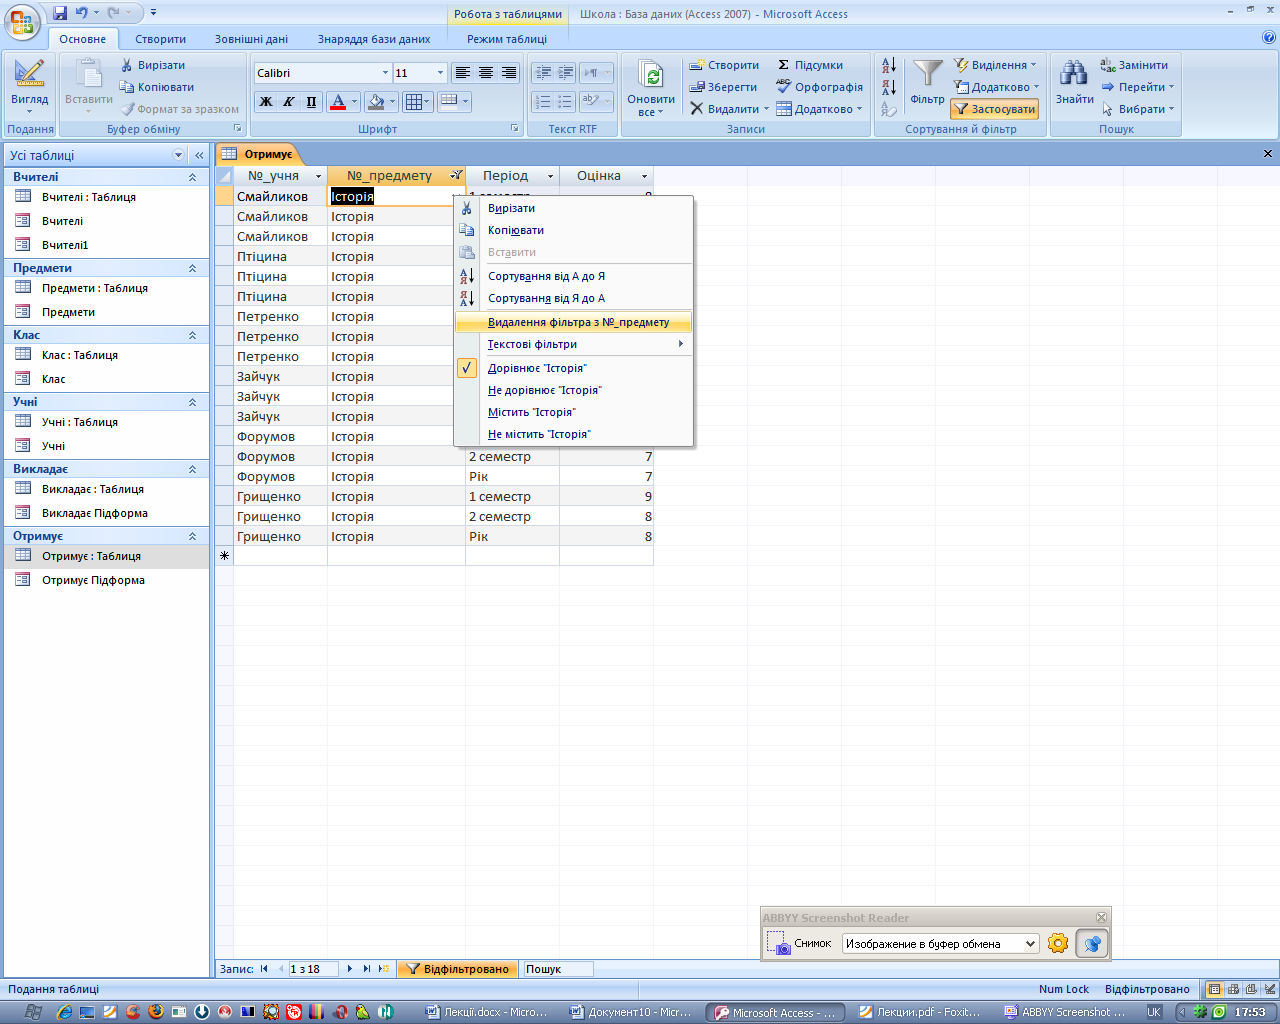1280x1024 pixels.
Task: Toggle Застосувати filter button
Action: (994, 109)
